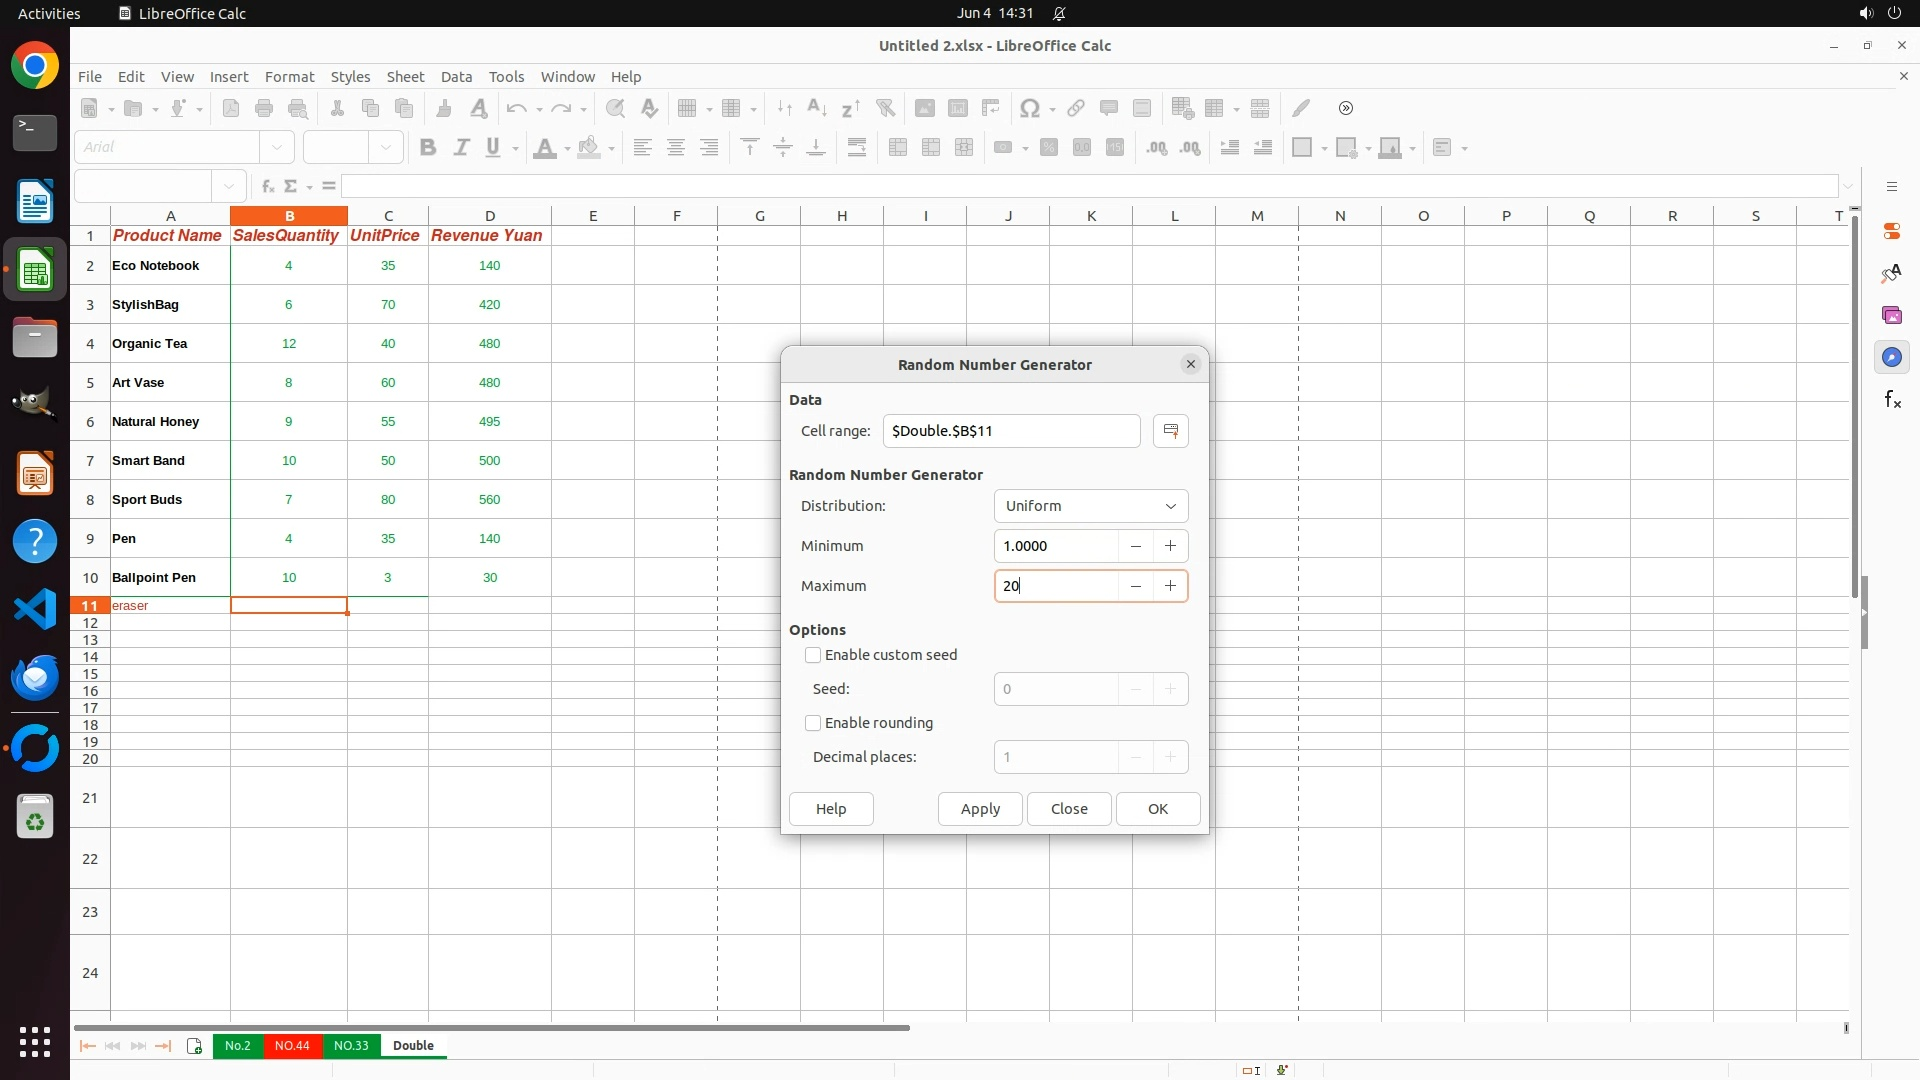The image size is (1920, 1080).
Task: Open the sidebar Navigator panel
Action: (x=1891, y=358)
